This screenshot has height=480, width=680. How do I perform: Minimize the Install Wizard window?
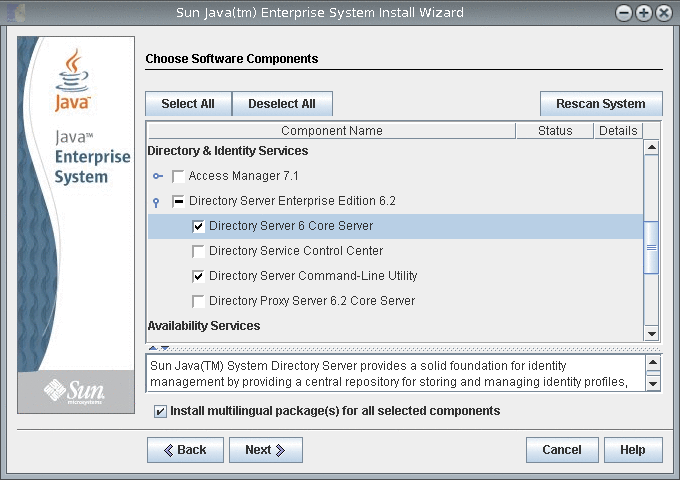624,13
